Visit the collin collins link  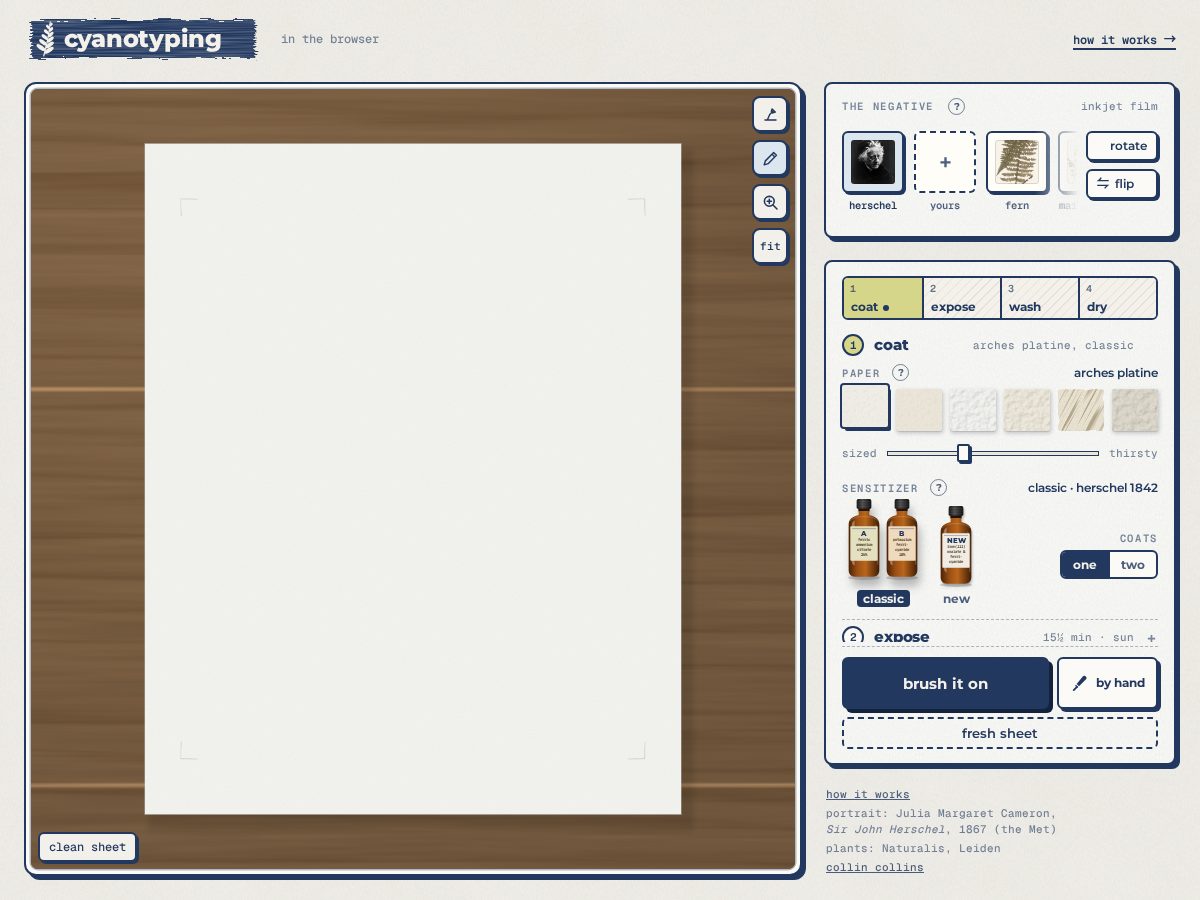(875, 867)
